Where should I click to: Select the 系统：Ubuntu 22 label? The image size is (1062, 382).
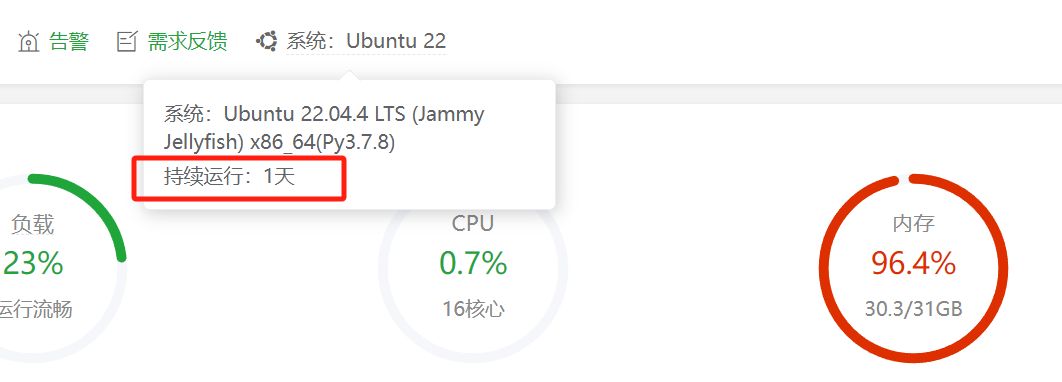coord(366,41)
